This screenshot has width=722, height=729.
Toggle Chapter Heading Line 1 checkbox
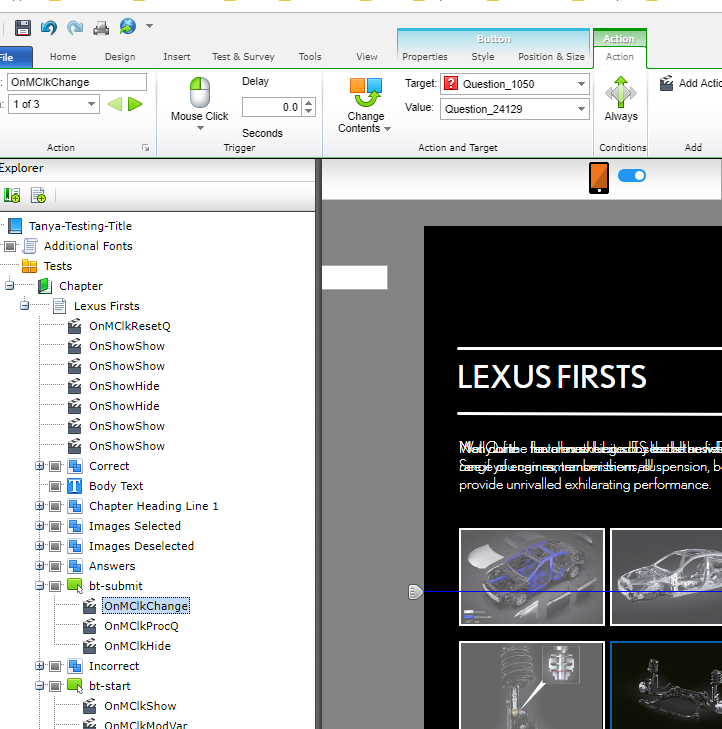coord(55,506)
